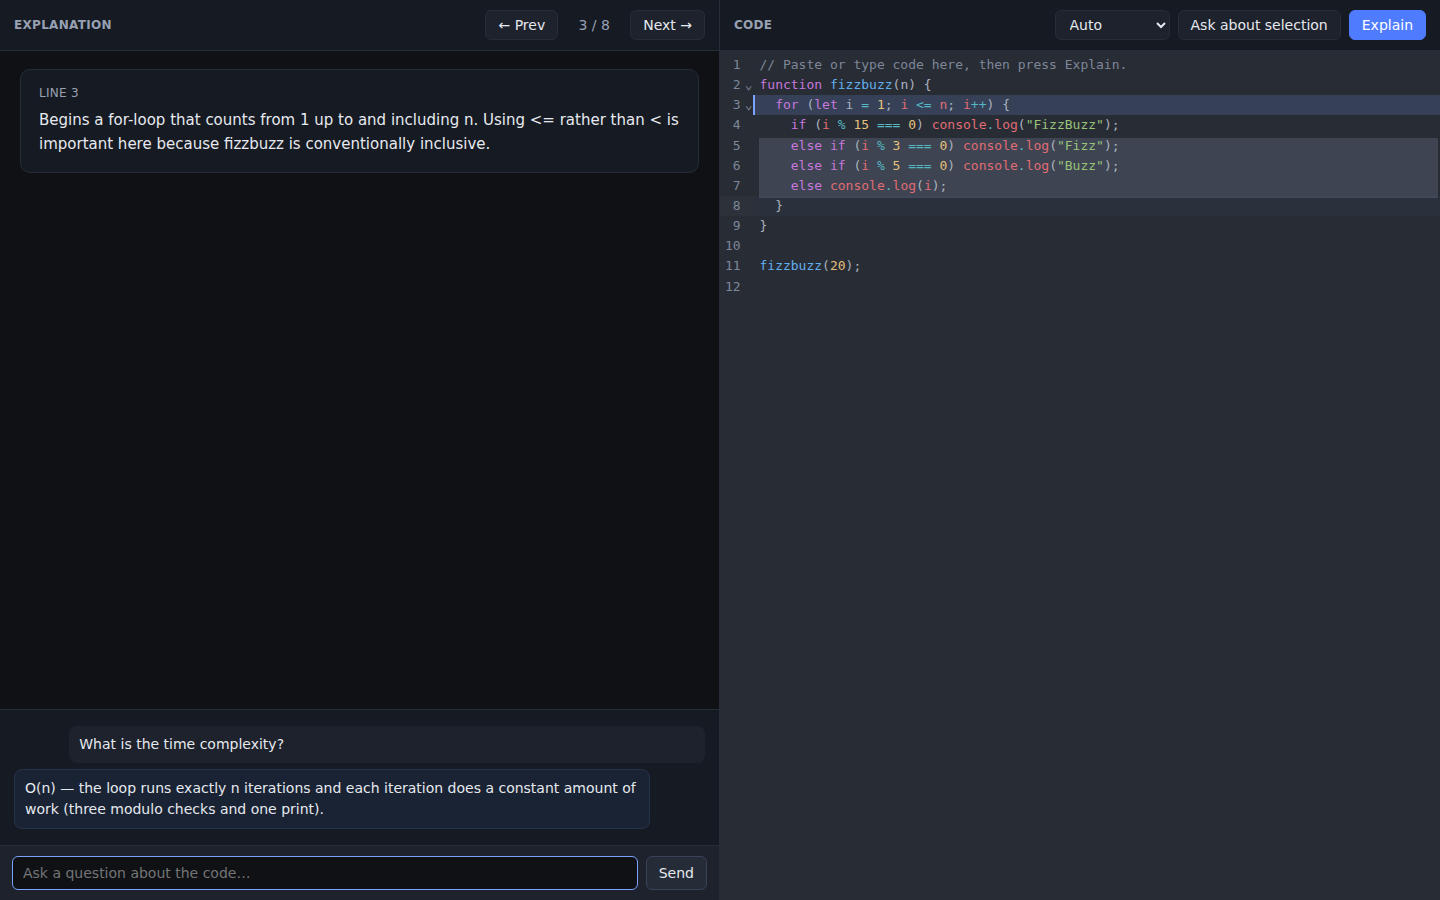Advance to the next explanation with Next
The width and height of the screenshot is (1440, 900).
667,25
